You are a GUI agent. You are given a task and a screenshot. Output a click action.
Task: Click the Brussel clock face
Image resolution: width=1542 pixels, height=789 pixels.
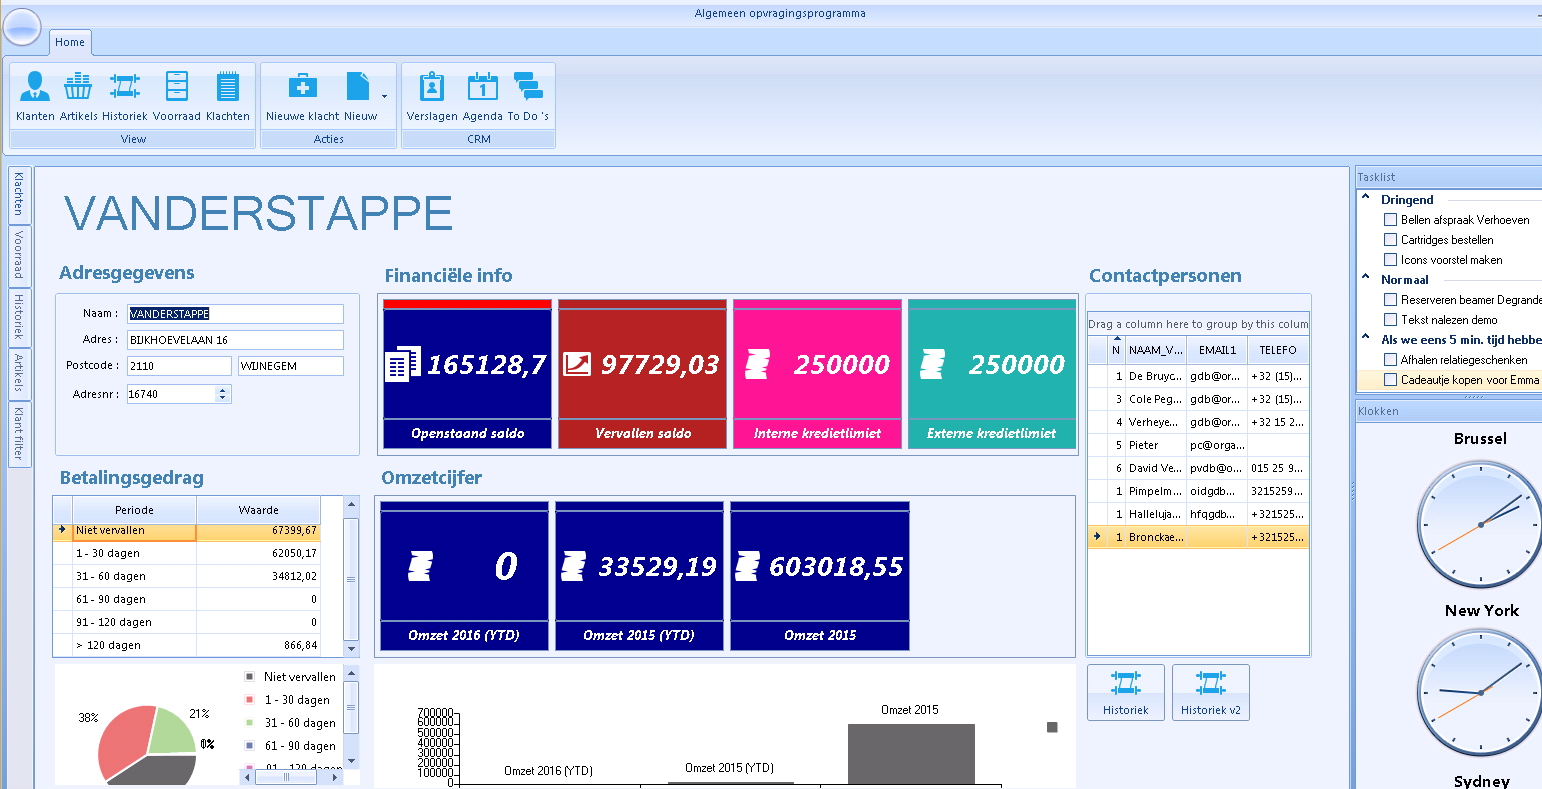tap(1480, 525)
